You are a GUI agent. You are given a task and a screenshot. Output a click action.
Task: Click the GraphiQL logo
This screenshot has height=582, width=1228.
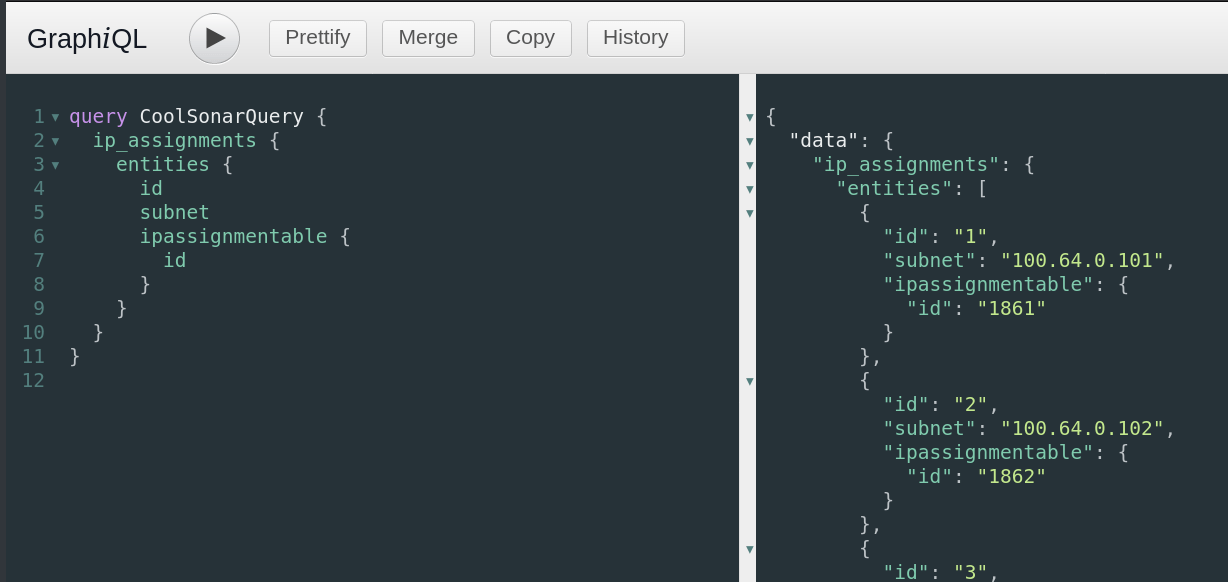(86, 37)
